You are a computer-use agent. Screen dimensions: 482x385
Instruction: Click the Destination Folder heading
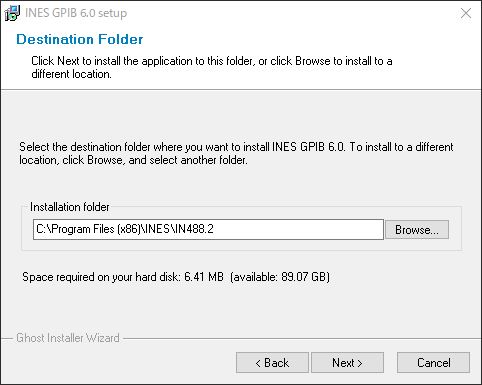pos(80,39)
